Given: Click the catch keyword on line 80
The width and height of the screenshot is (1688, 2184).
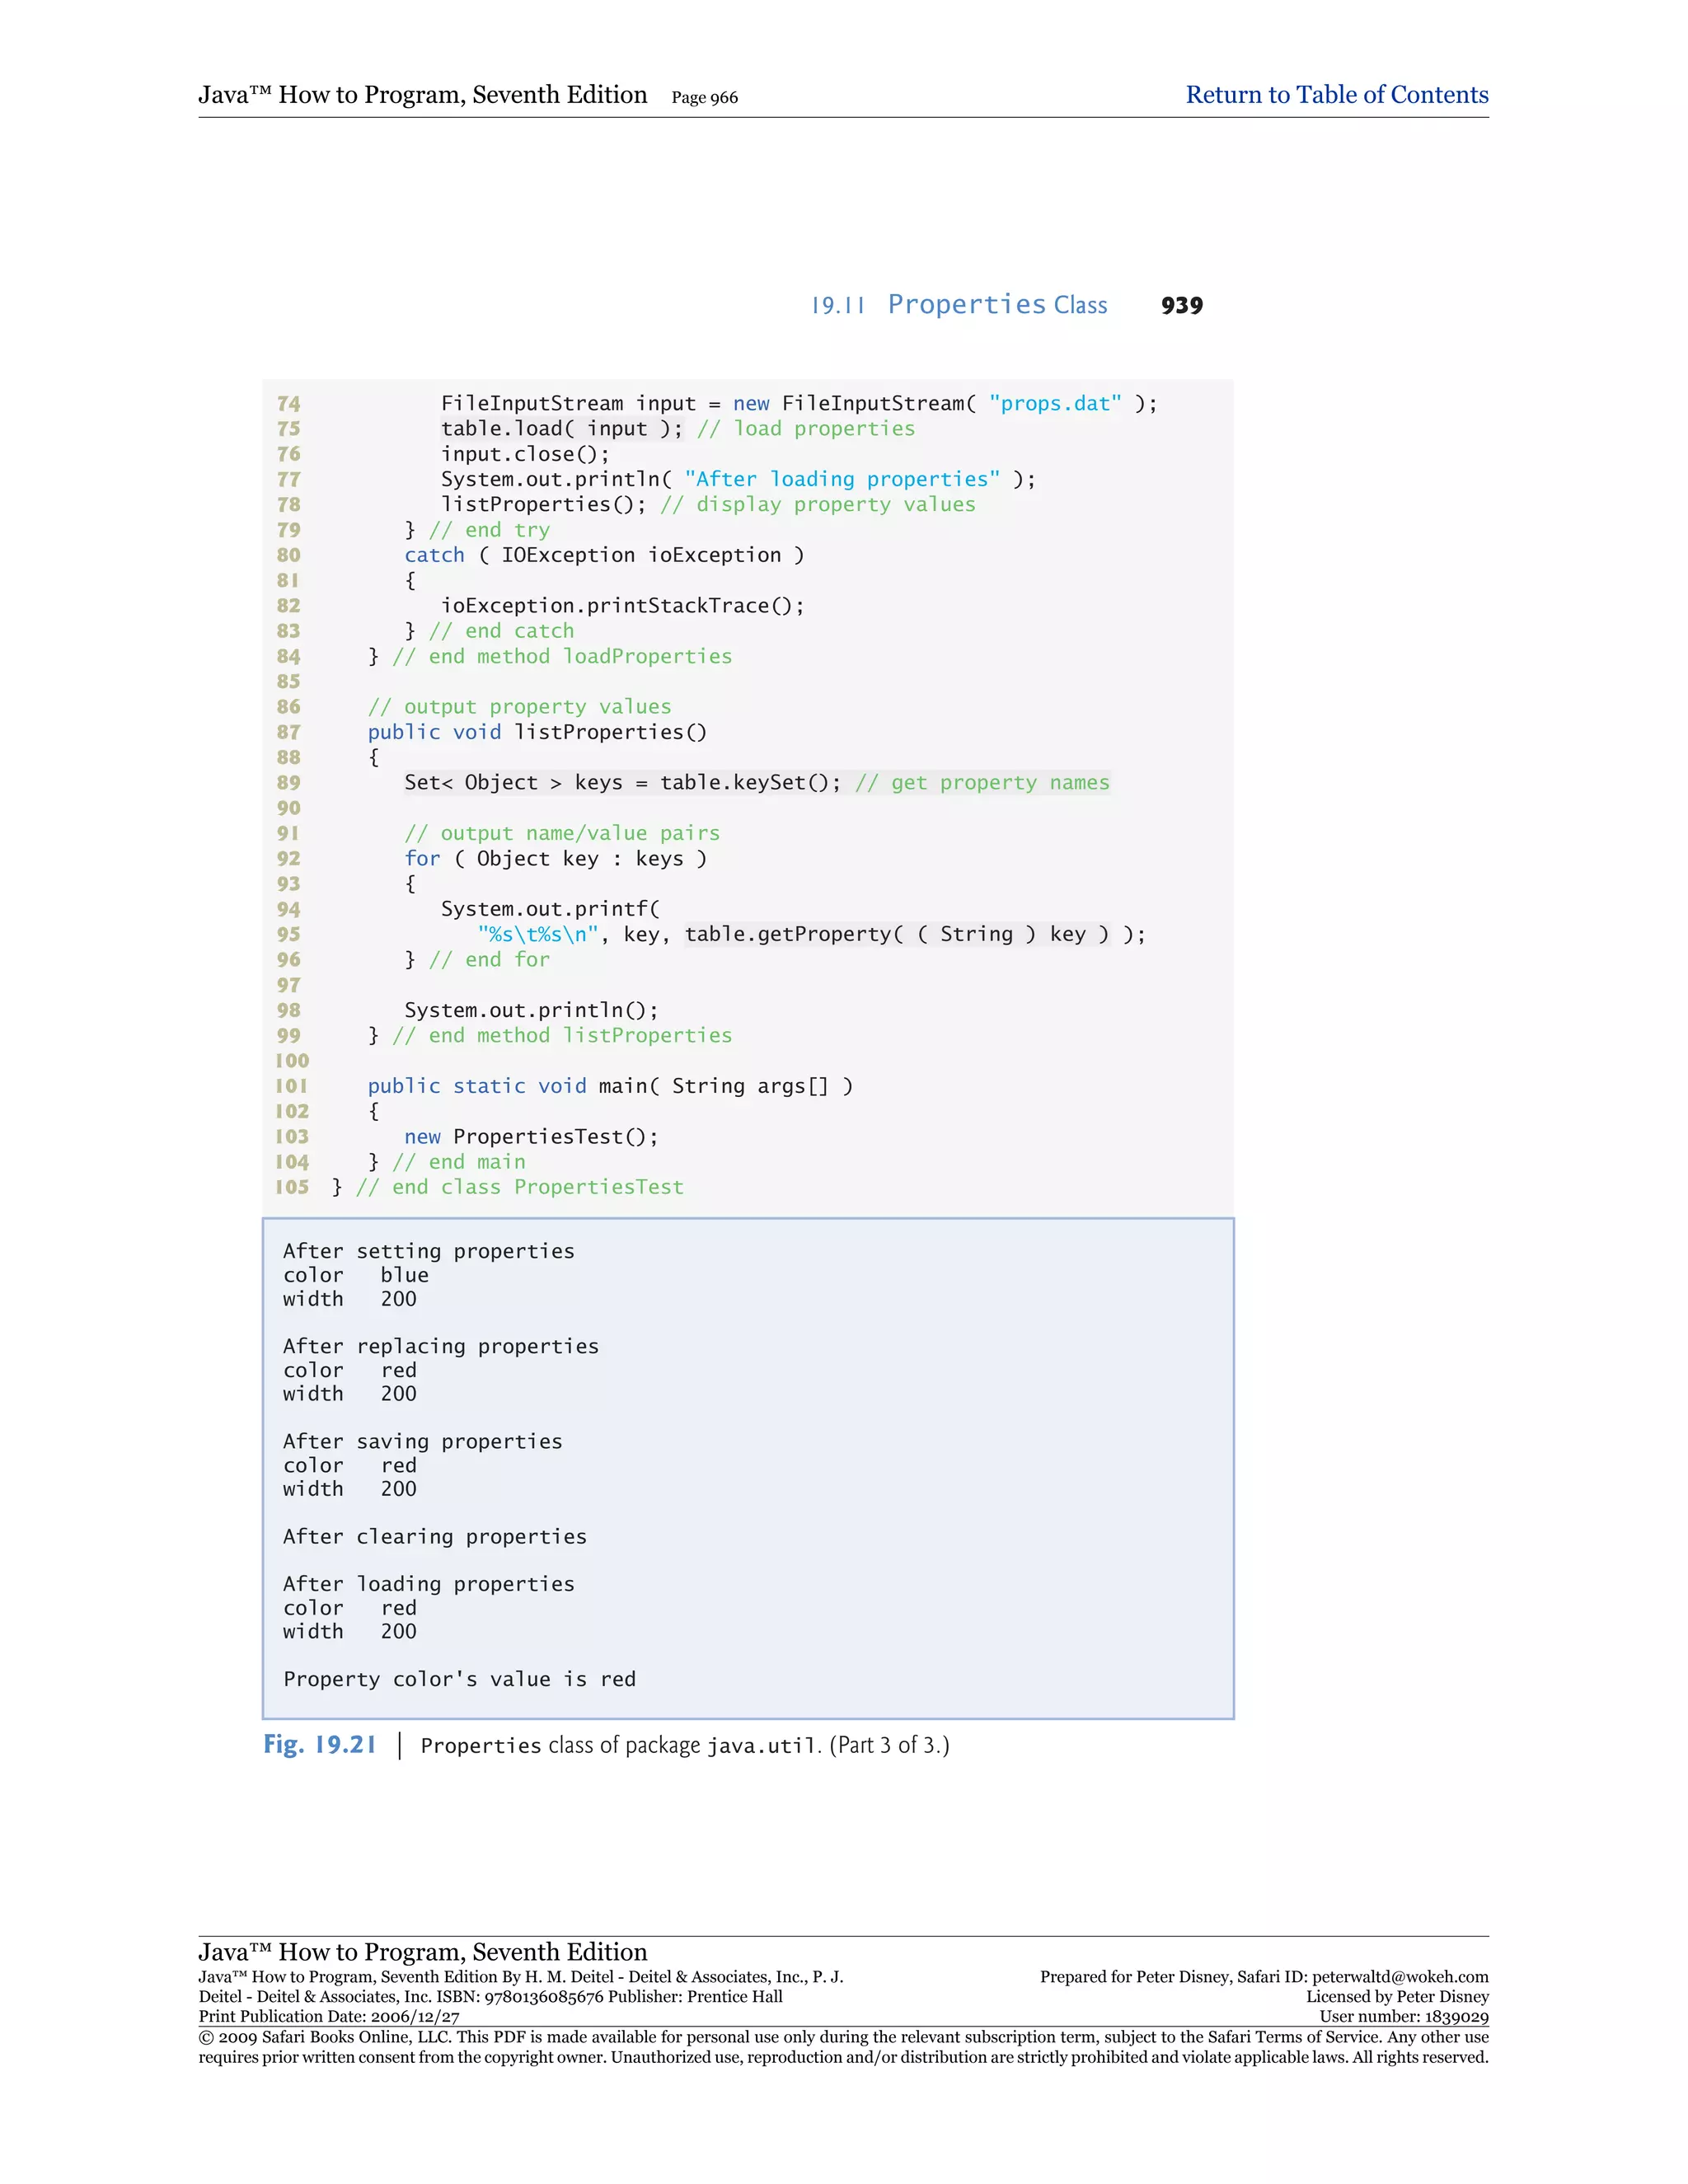Looking at the screenshot, I should [x=434, y=555].
